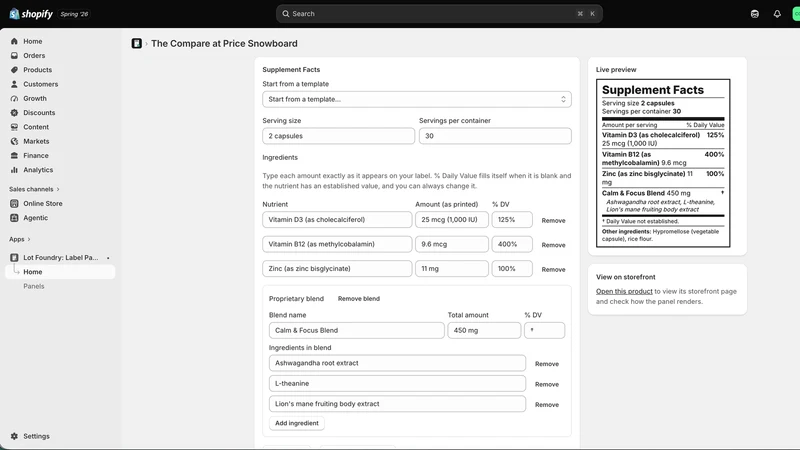Click Lot Foundry app icon in sidebar
Viewport: 800px width, 450px height.
click(14, 258)
